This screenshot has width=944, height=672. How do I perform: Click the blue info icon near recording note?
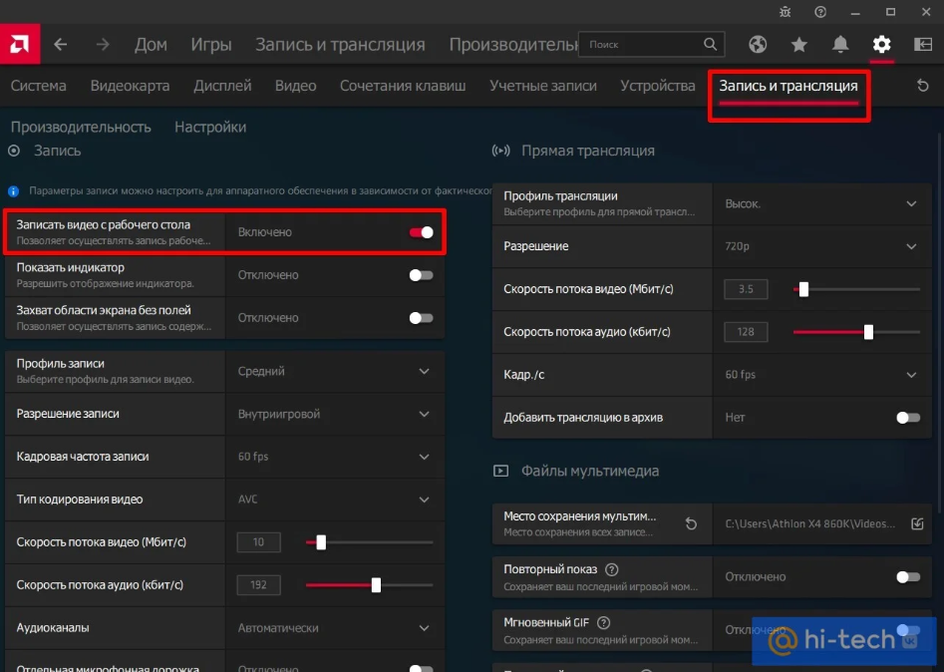click(13, 191)
